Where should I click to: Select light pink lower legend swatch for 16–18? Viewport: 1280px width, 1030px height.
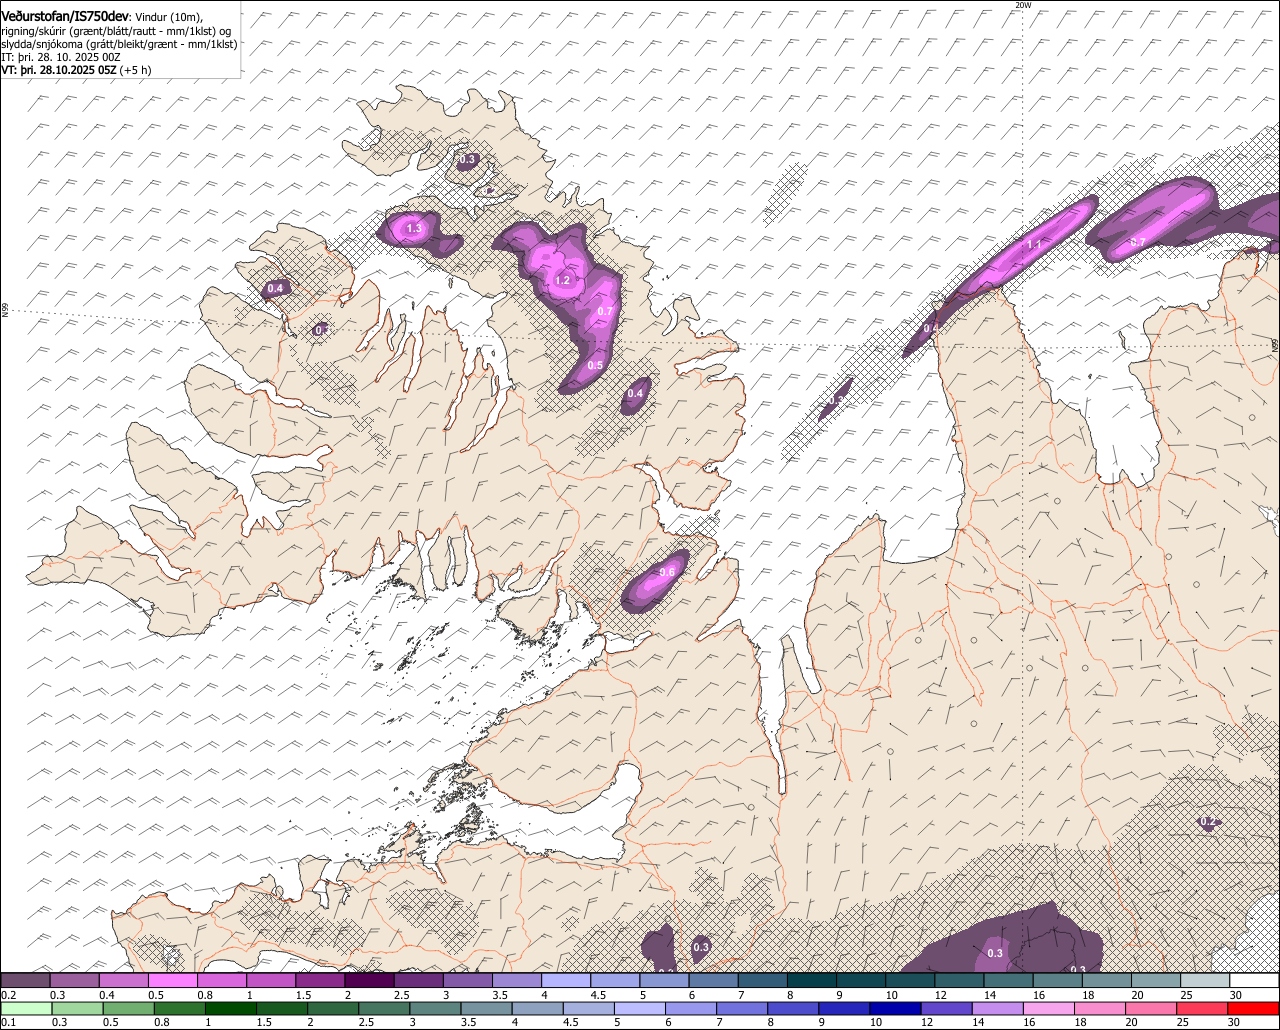click(x=1050, y=1009)
